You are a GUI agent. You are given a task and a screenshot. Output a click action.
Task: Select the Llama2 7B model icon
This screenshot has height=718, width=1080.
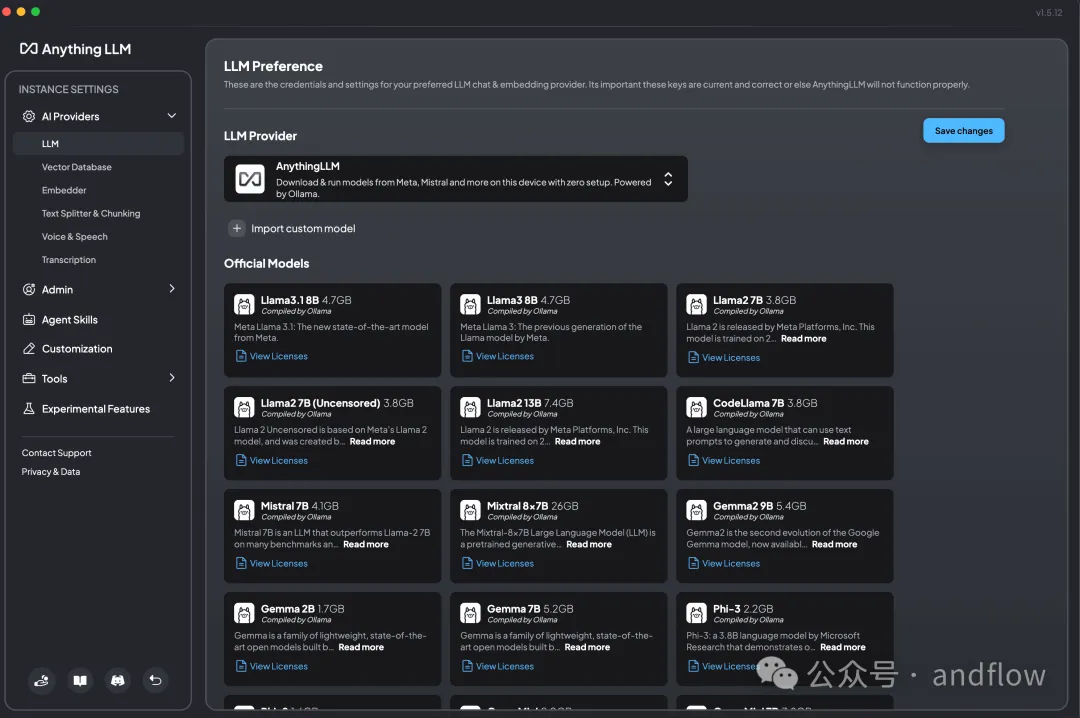696,305
